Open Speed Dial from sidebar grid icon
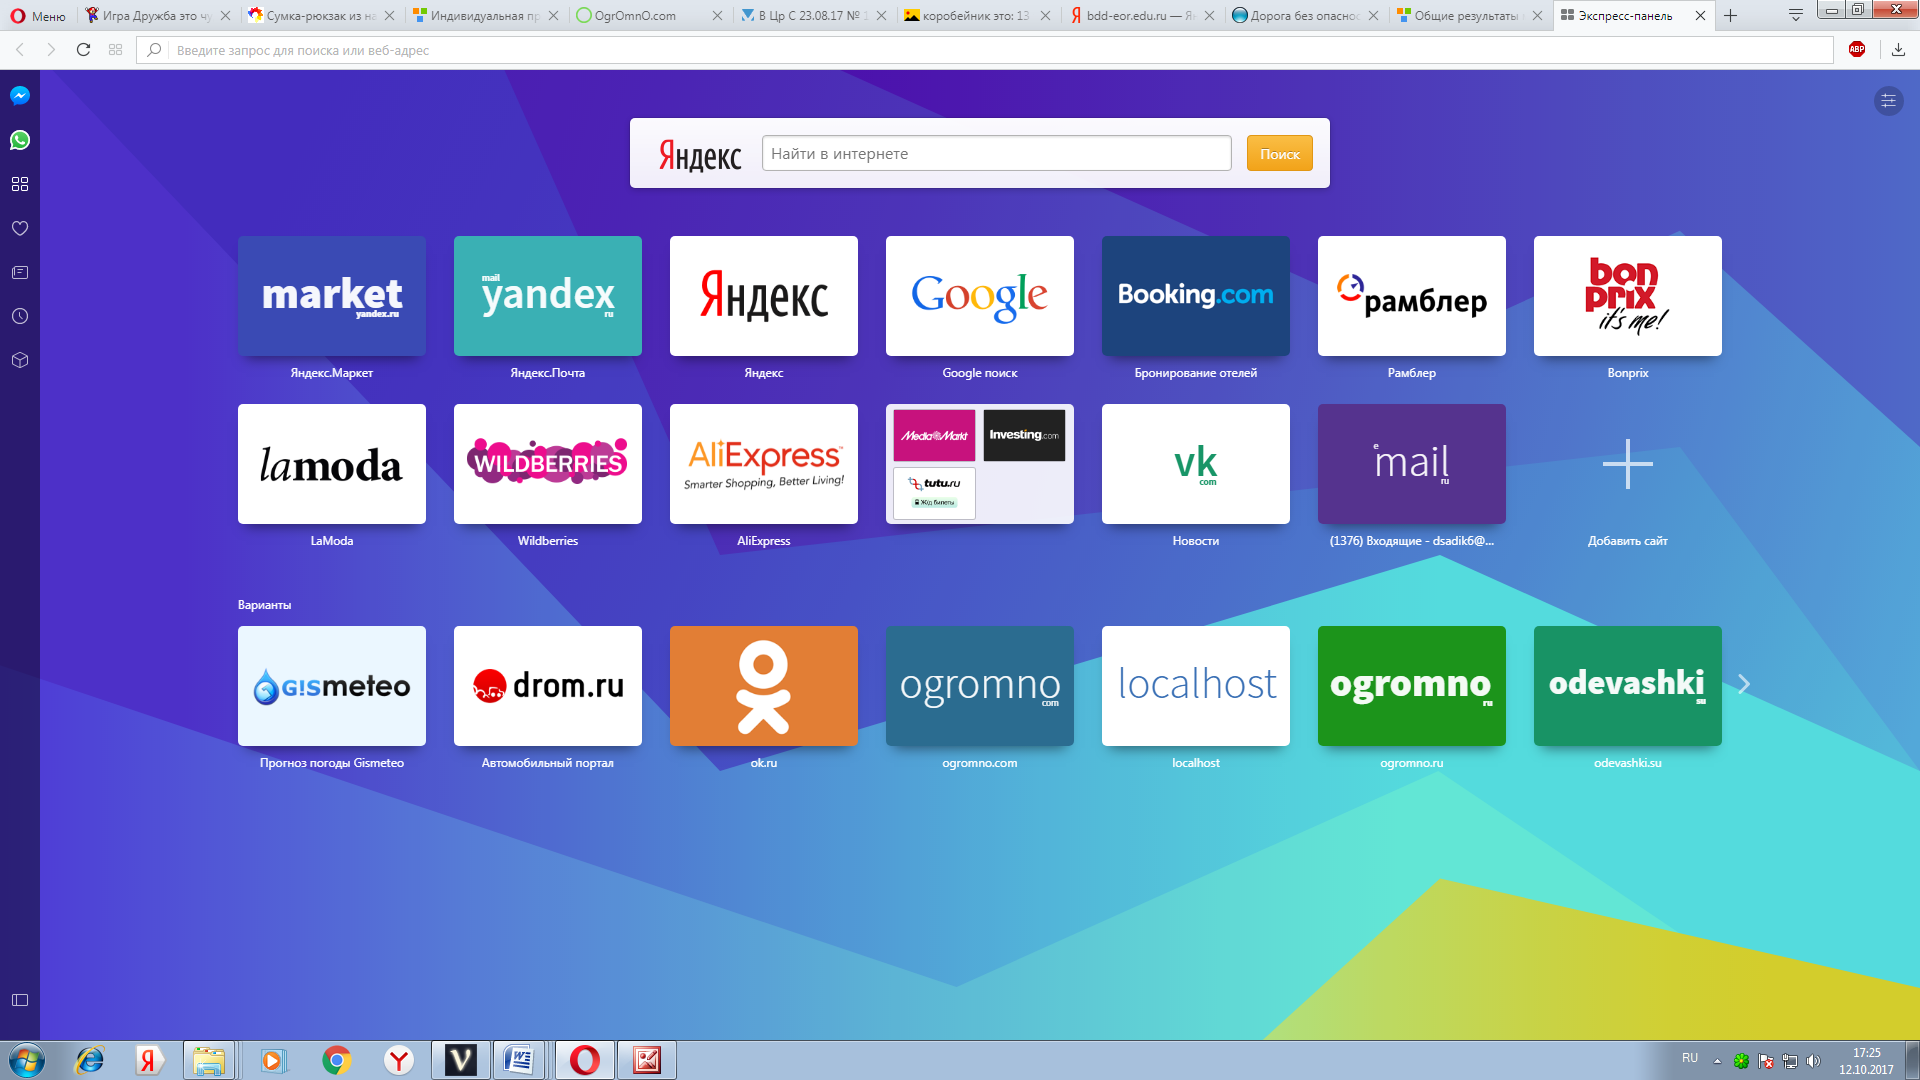This screenshot has width=1920, height=1080. coord(20,184)
